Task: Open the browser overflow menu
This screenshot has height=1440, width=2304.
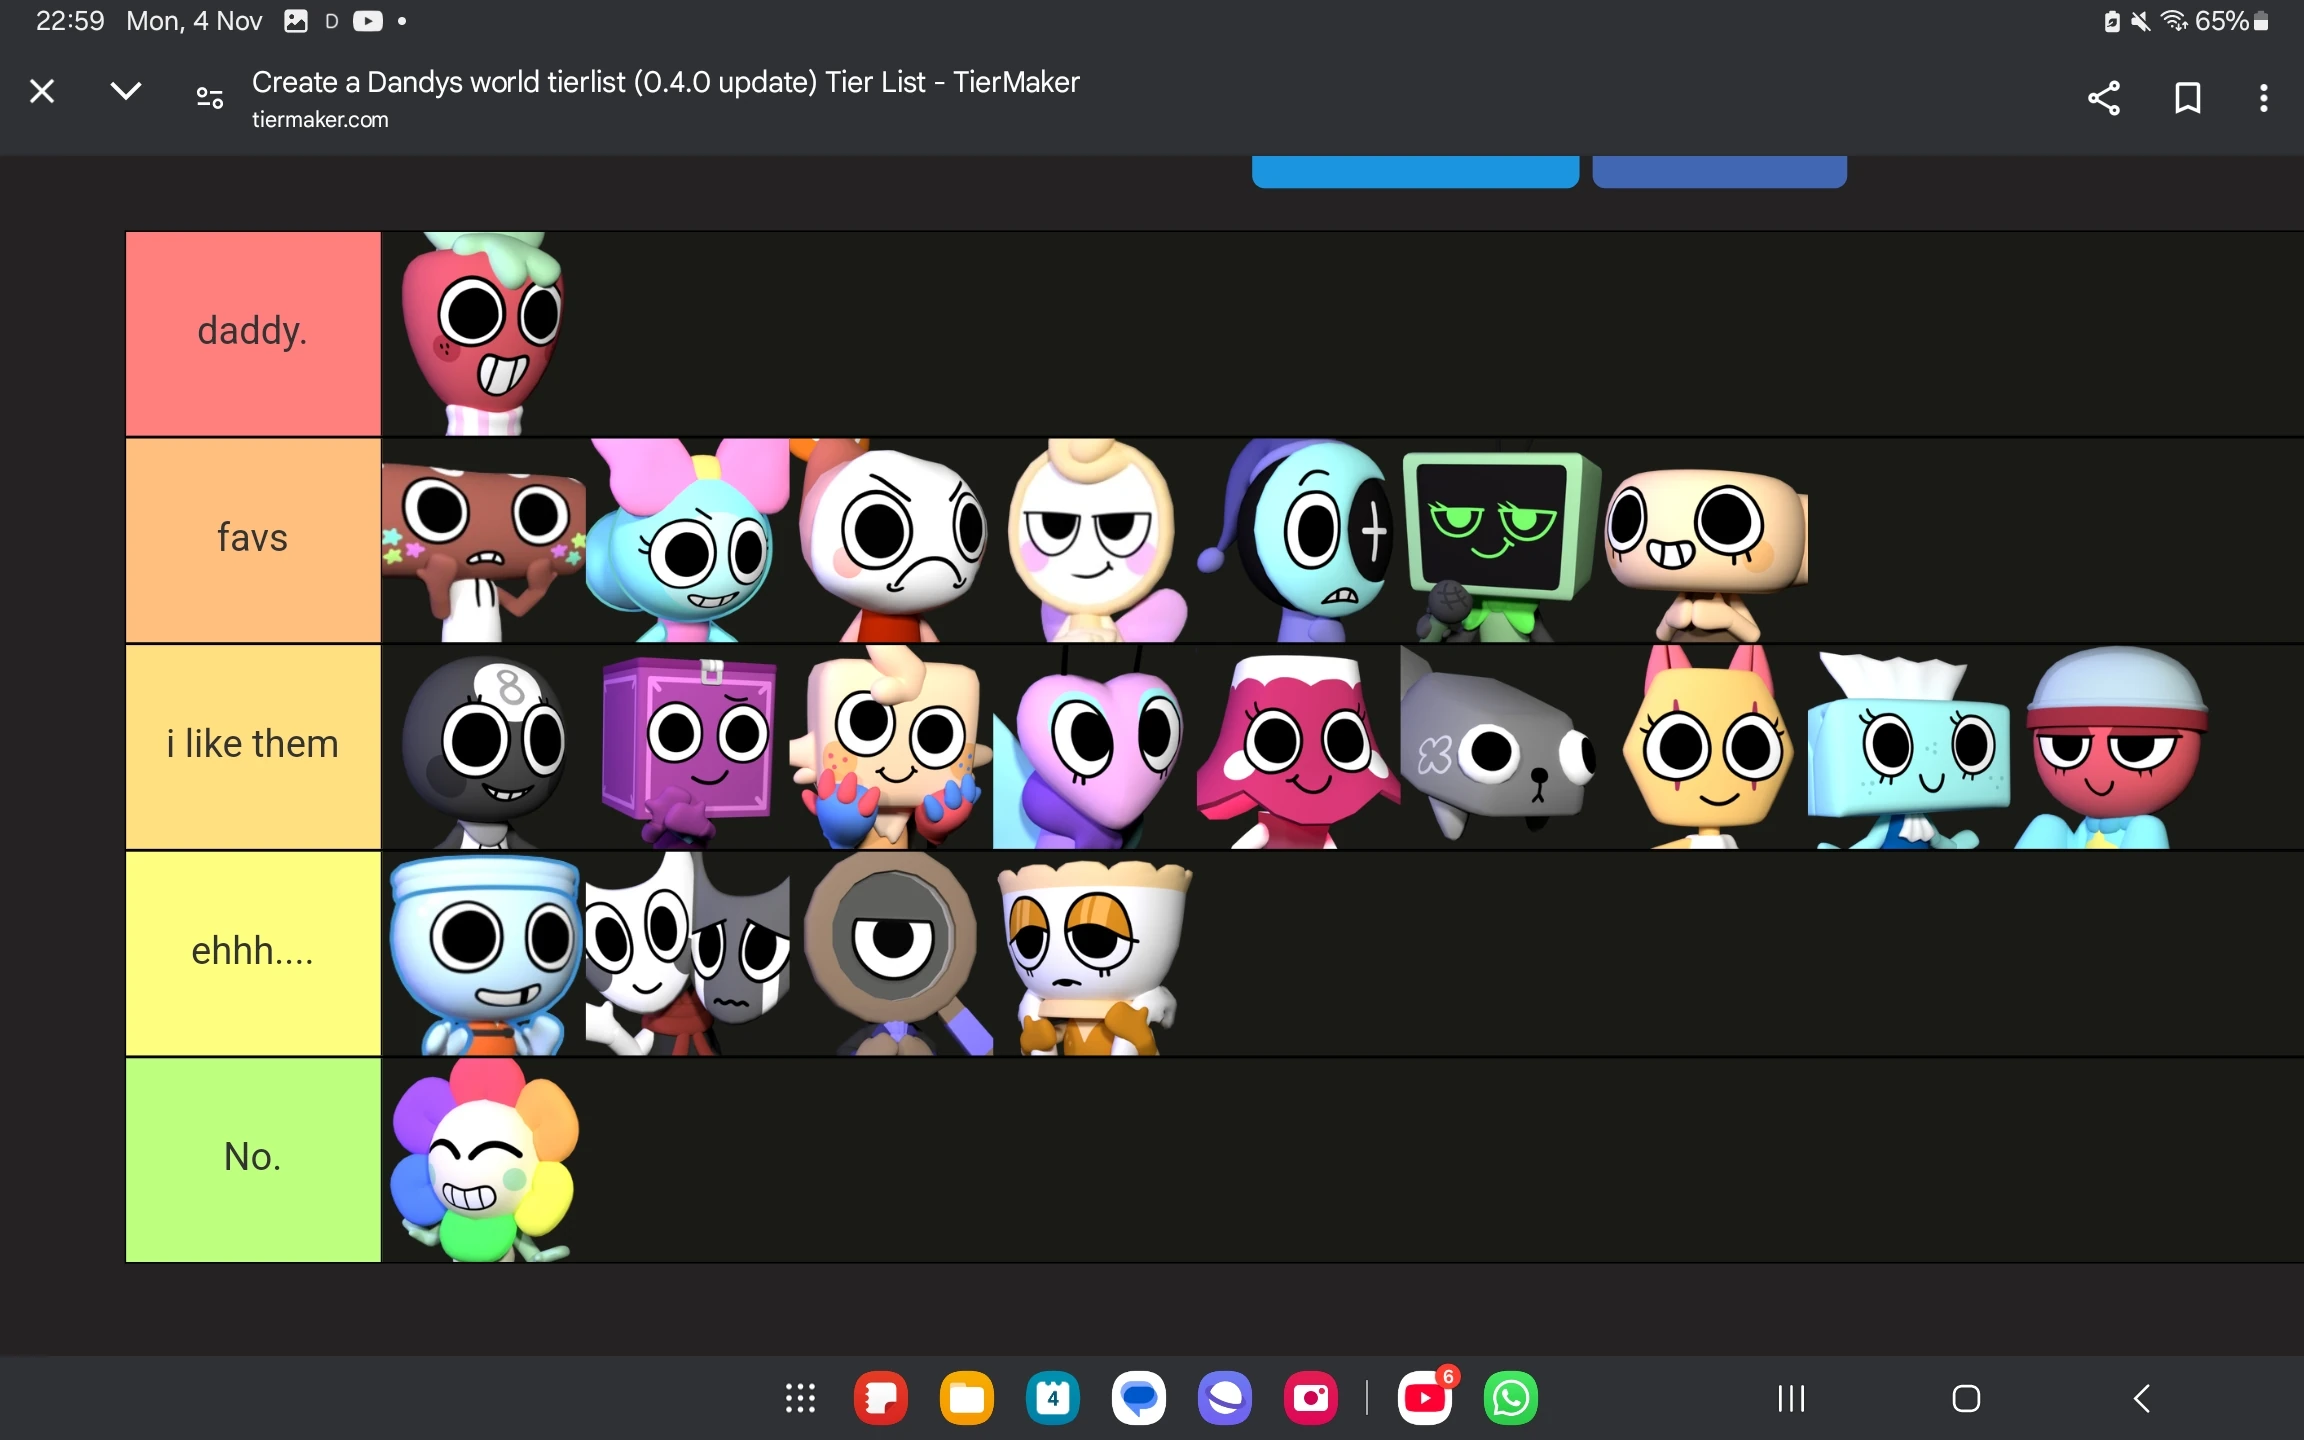Action: (x=2263, y=97)
